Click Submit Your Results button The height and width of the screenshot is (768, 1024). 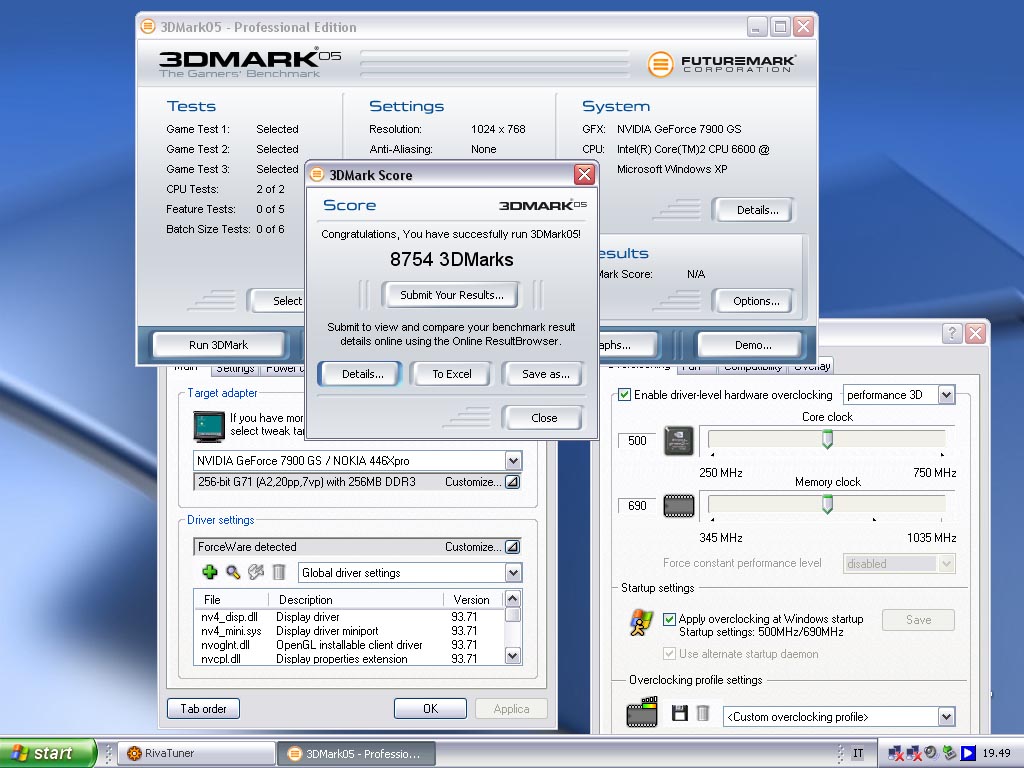click(451, 295)
